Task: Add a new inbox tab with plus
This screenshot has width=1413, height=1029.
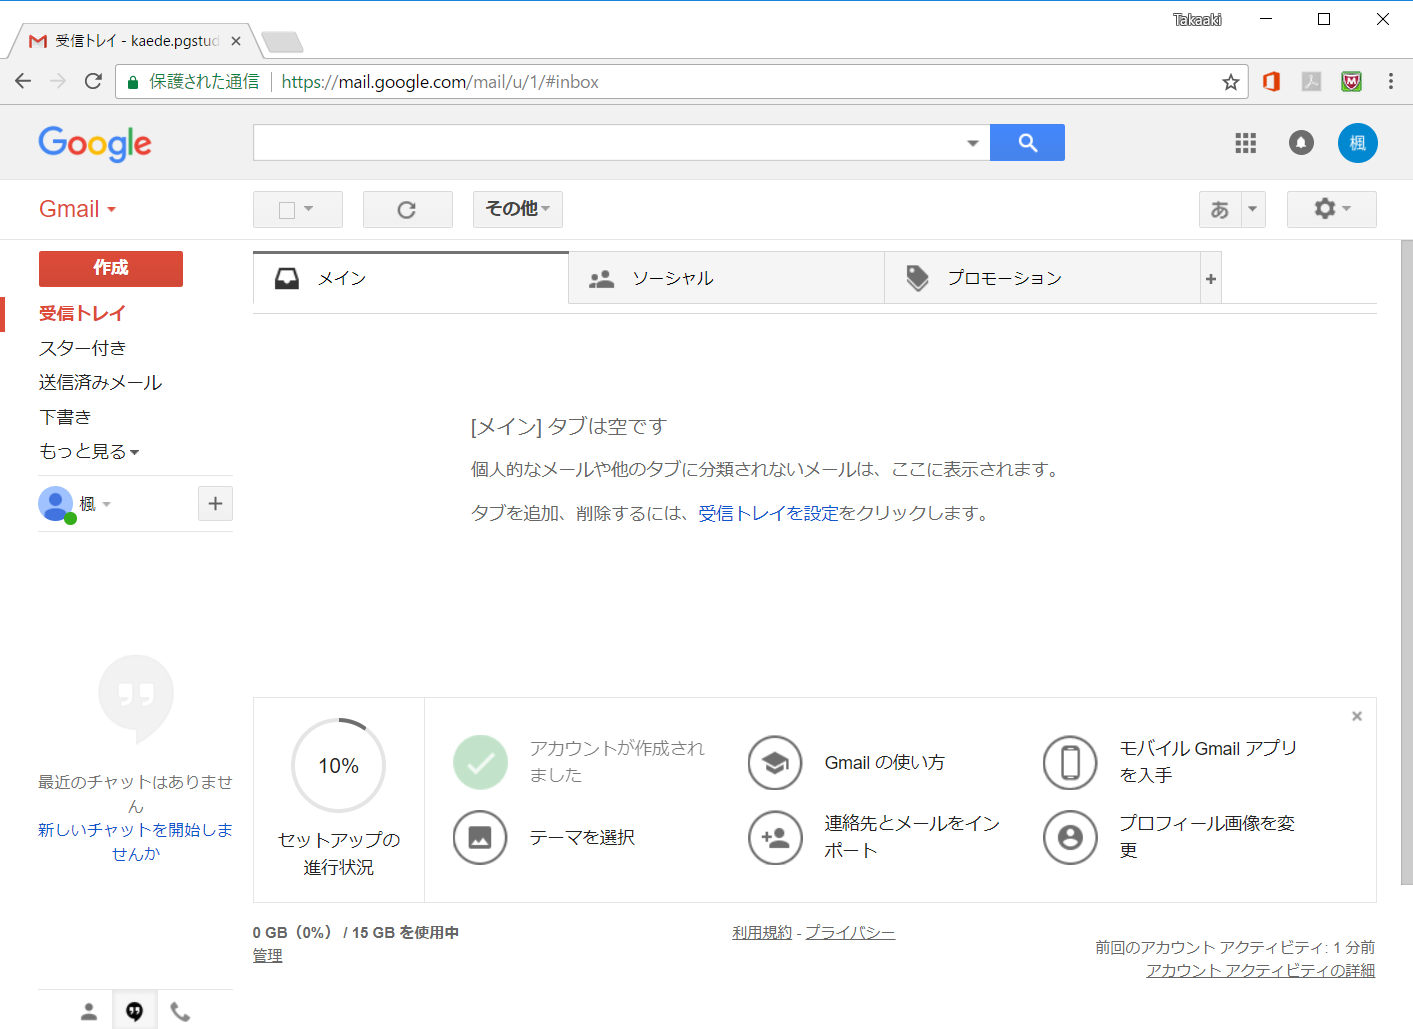Action: [1211, 279]
